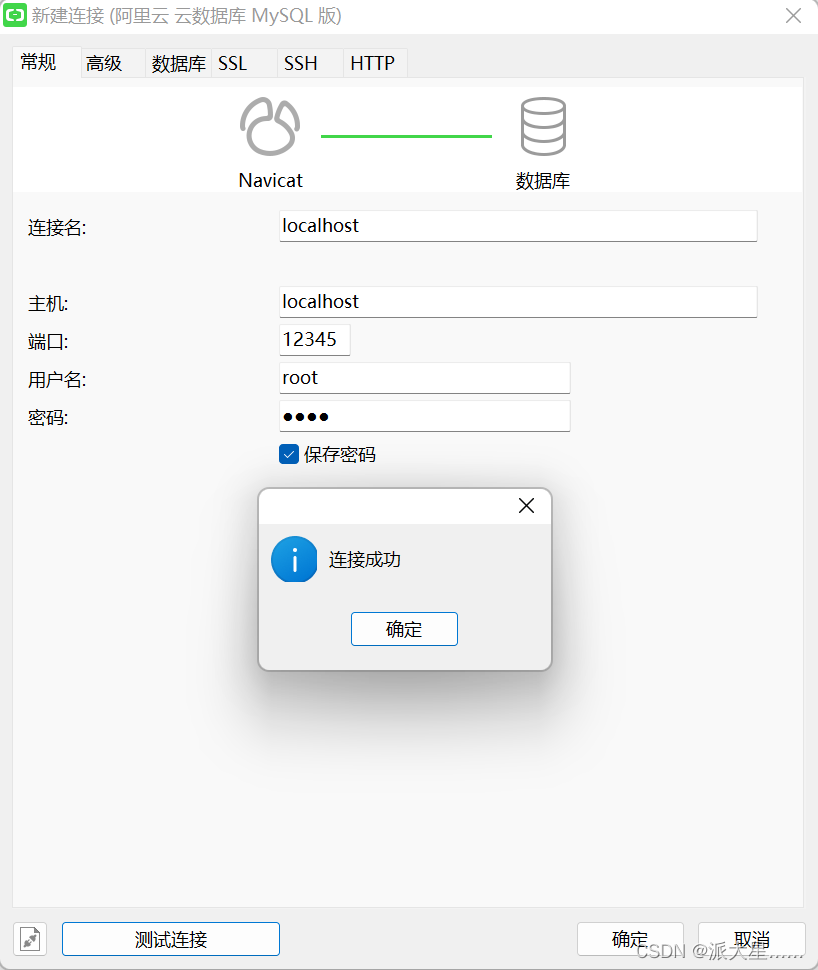Click the blue info icon in dialog
Viewport: 818px width, 970px height.
[294, 559]
